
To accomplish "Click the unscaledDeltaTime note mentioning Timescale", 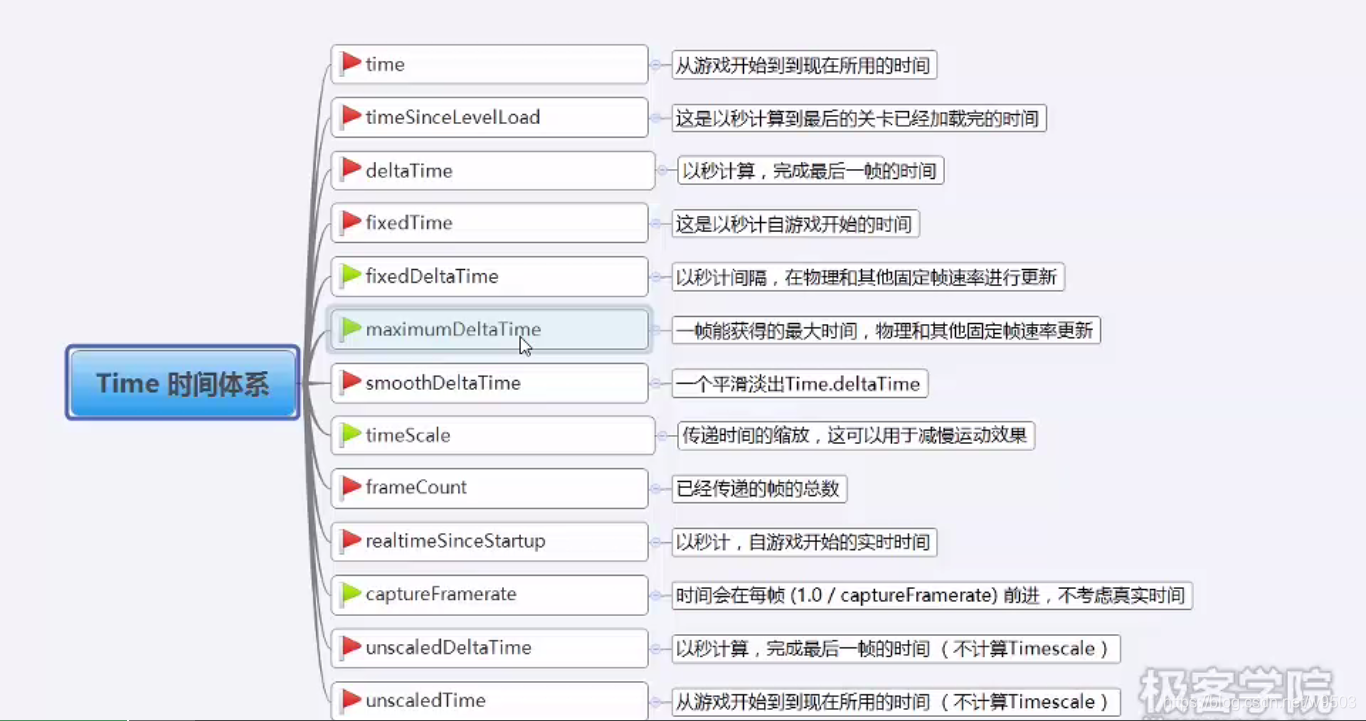I will (x=895, y=648).
